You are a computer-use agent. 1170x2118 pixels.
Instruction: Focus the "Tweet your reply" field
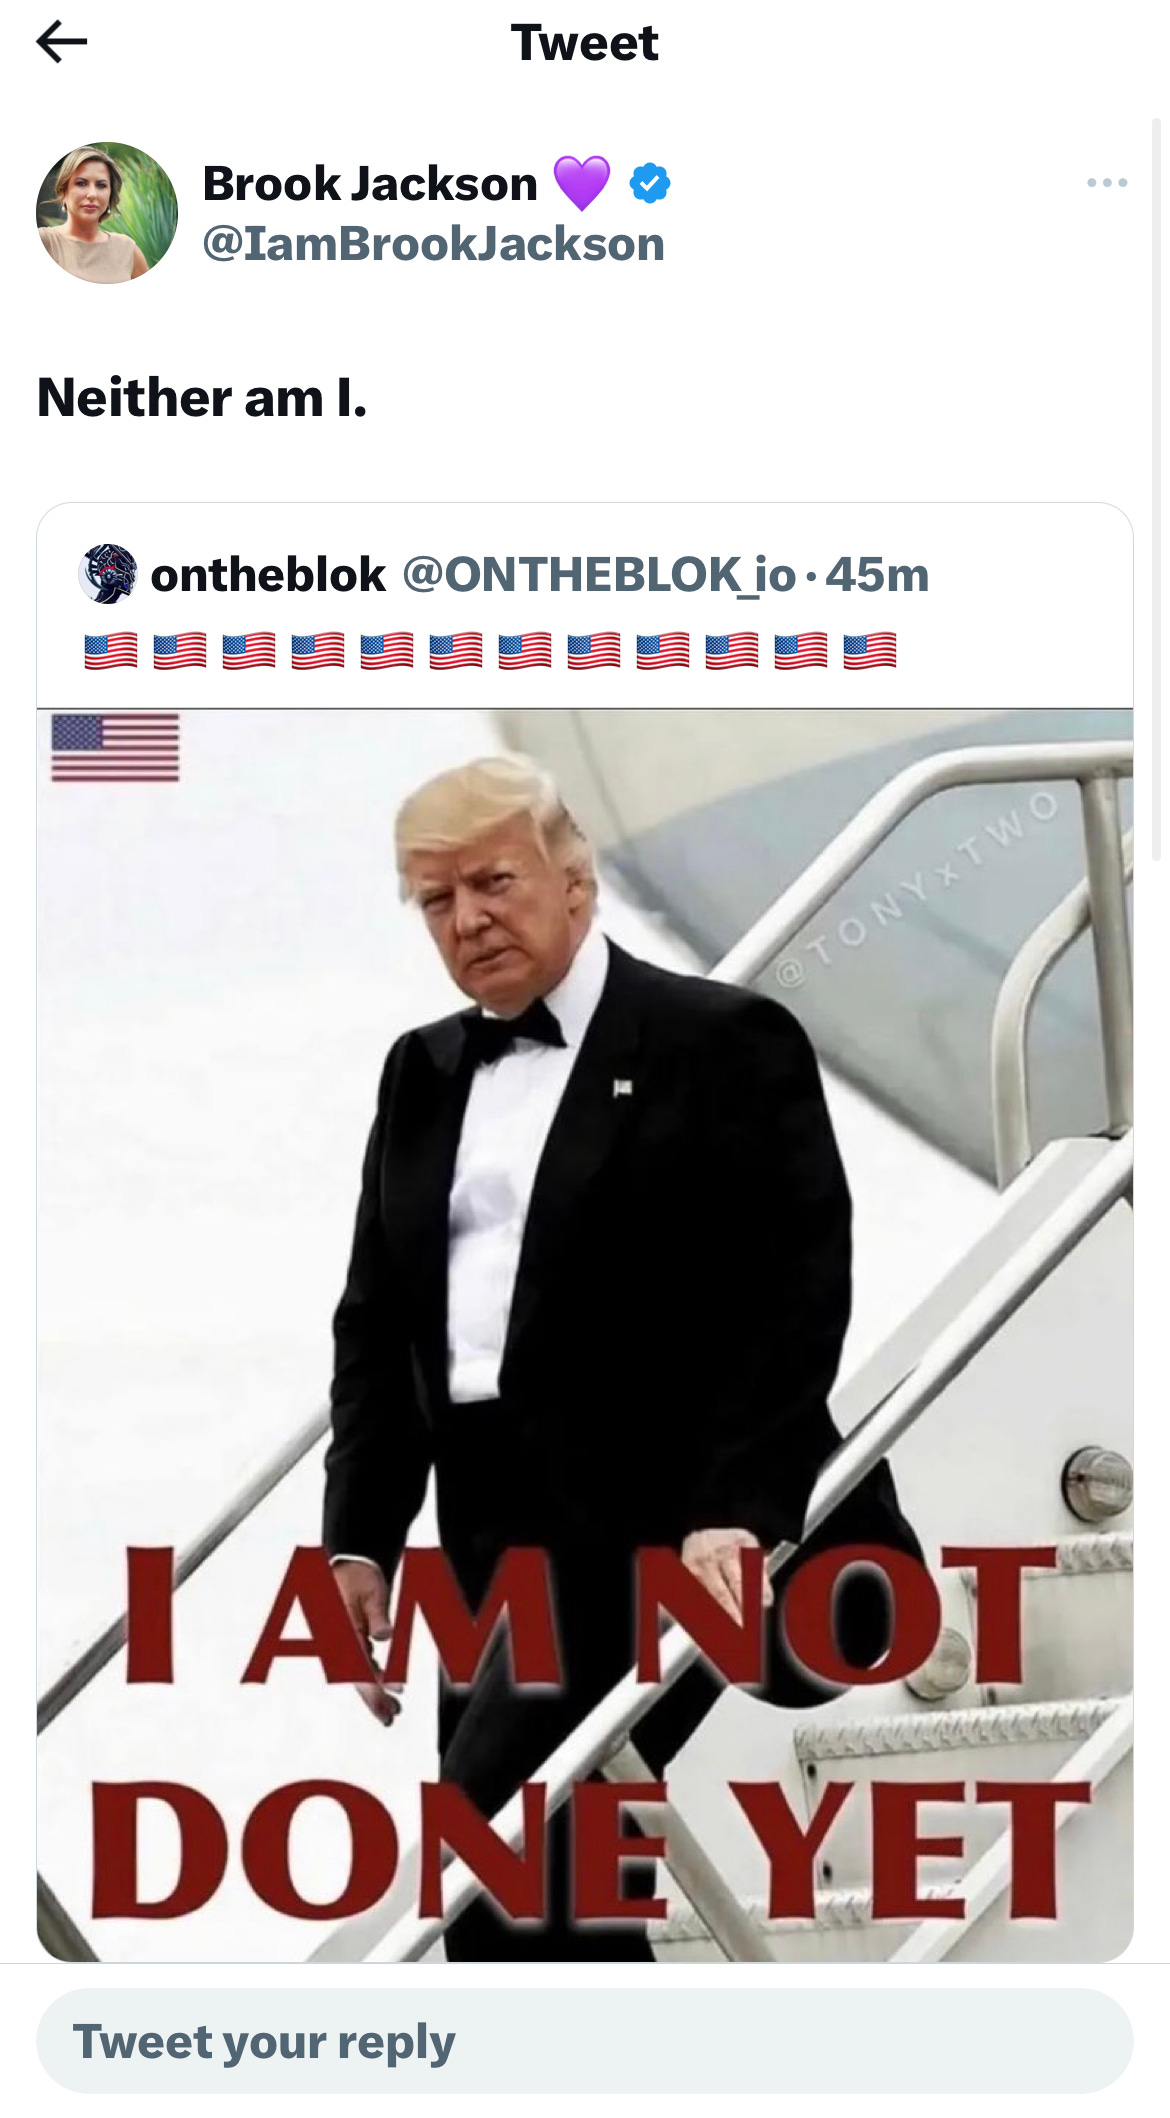585,2041
